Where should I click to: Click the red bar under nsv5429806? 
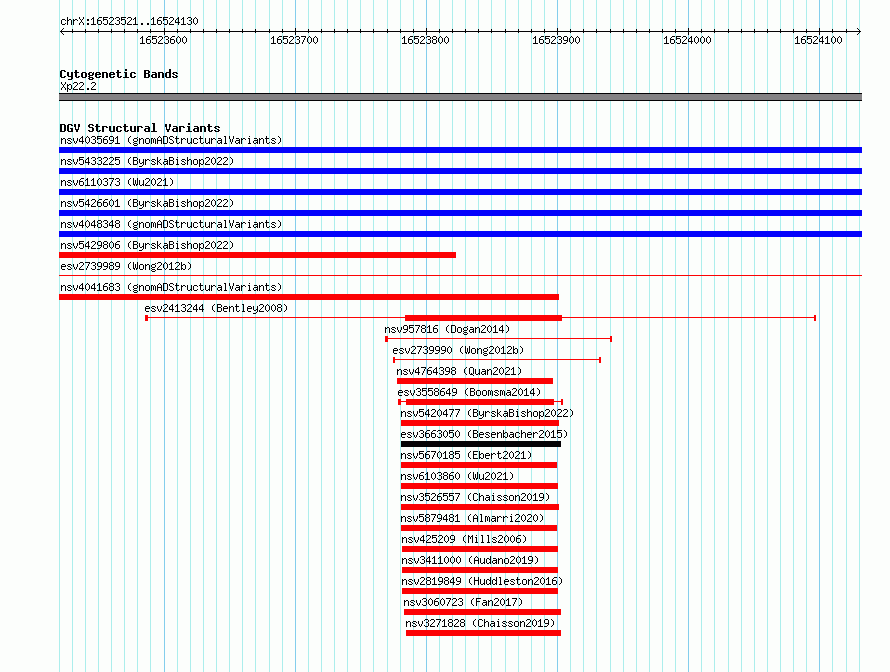257,255
